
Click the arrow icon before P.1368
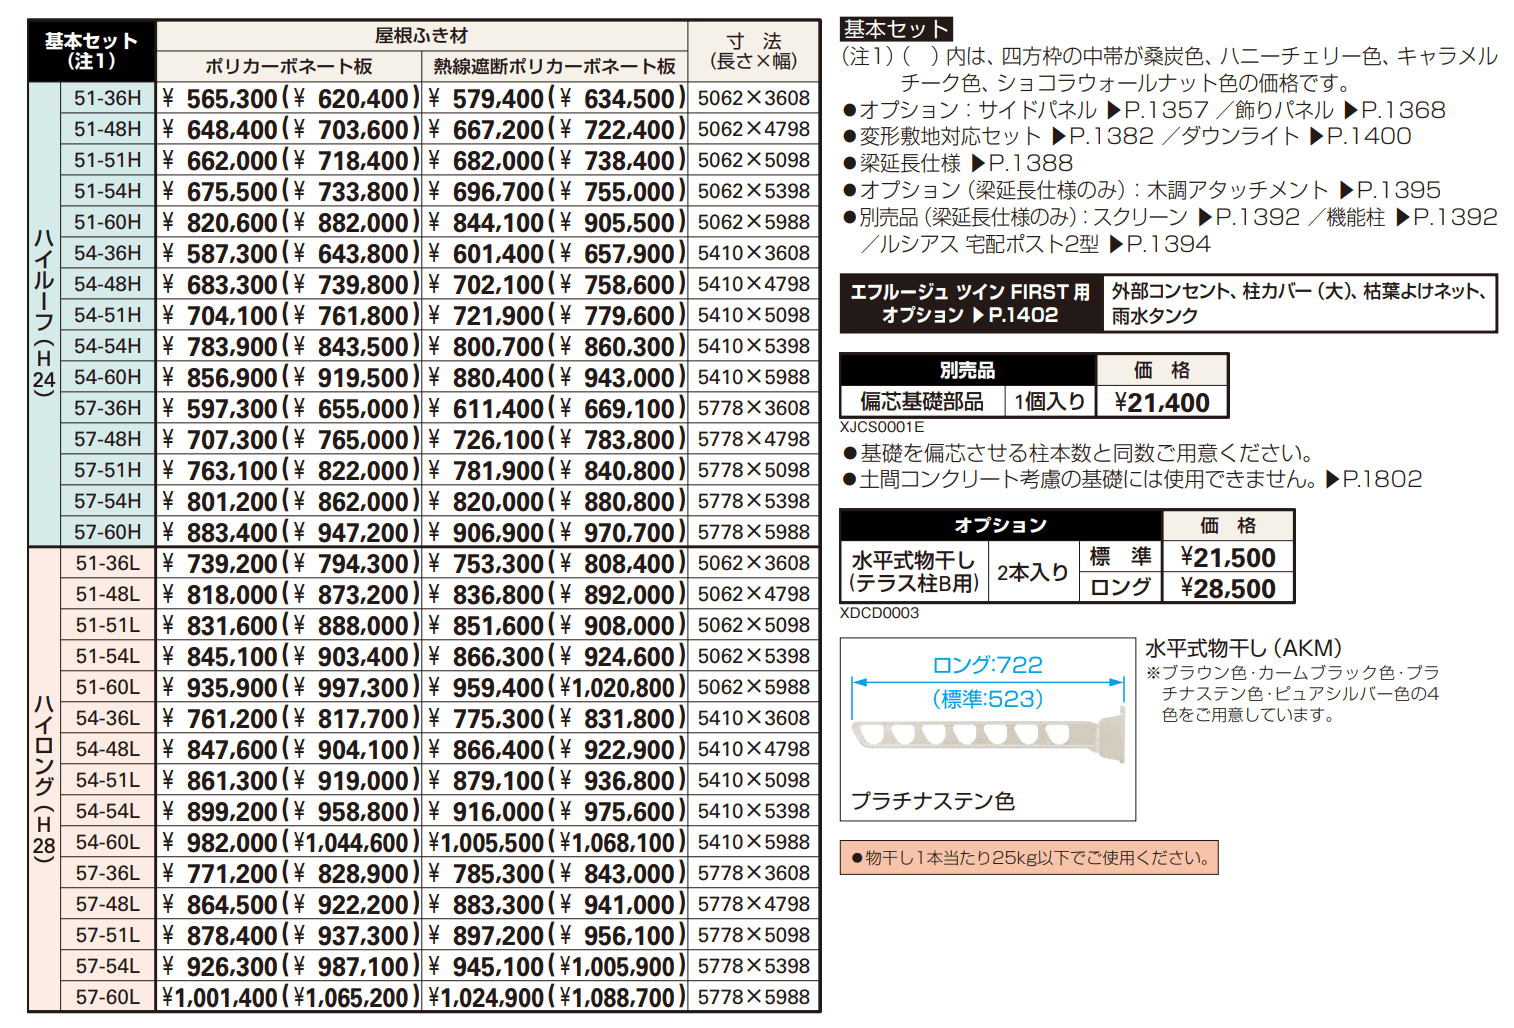click(x=1351, y=110)
